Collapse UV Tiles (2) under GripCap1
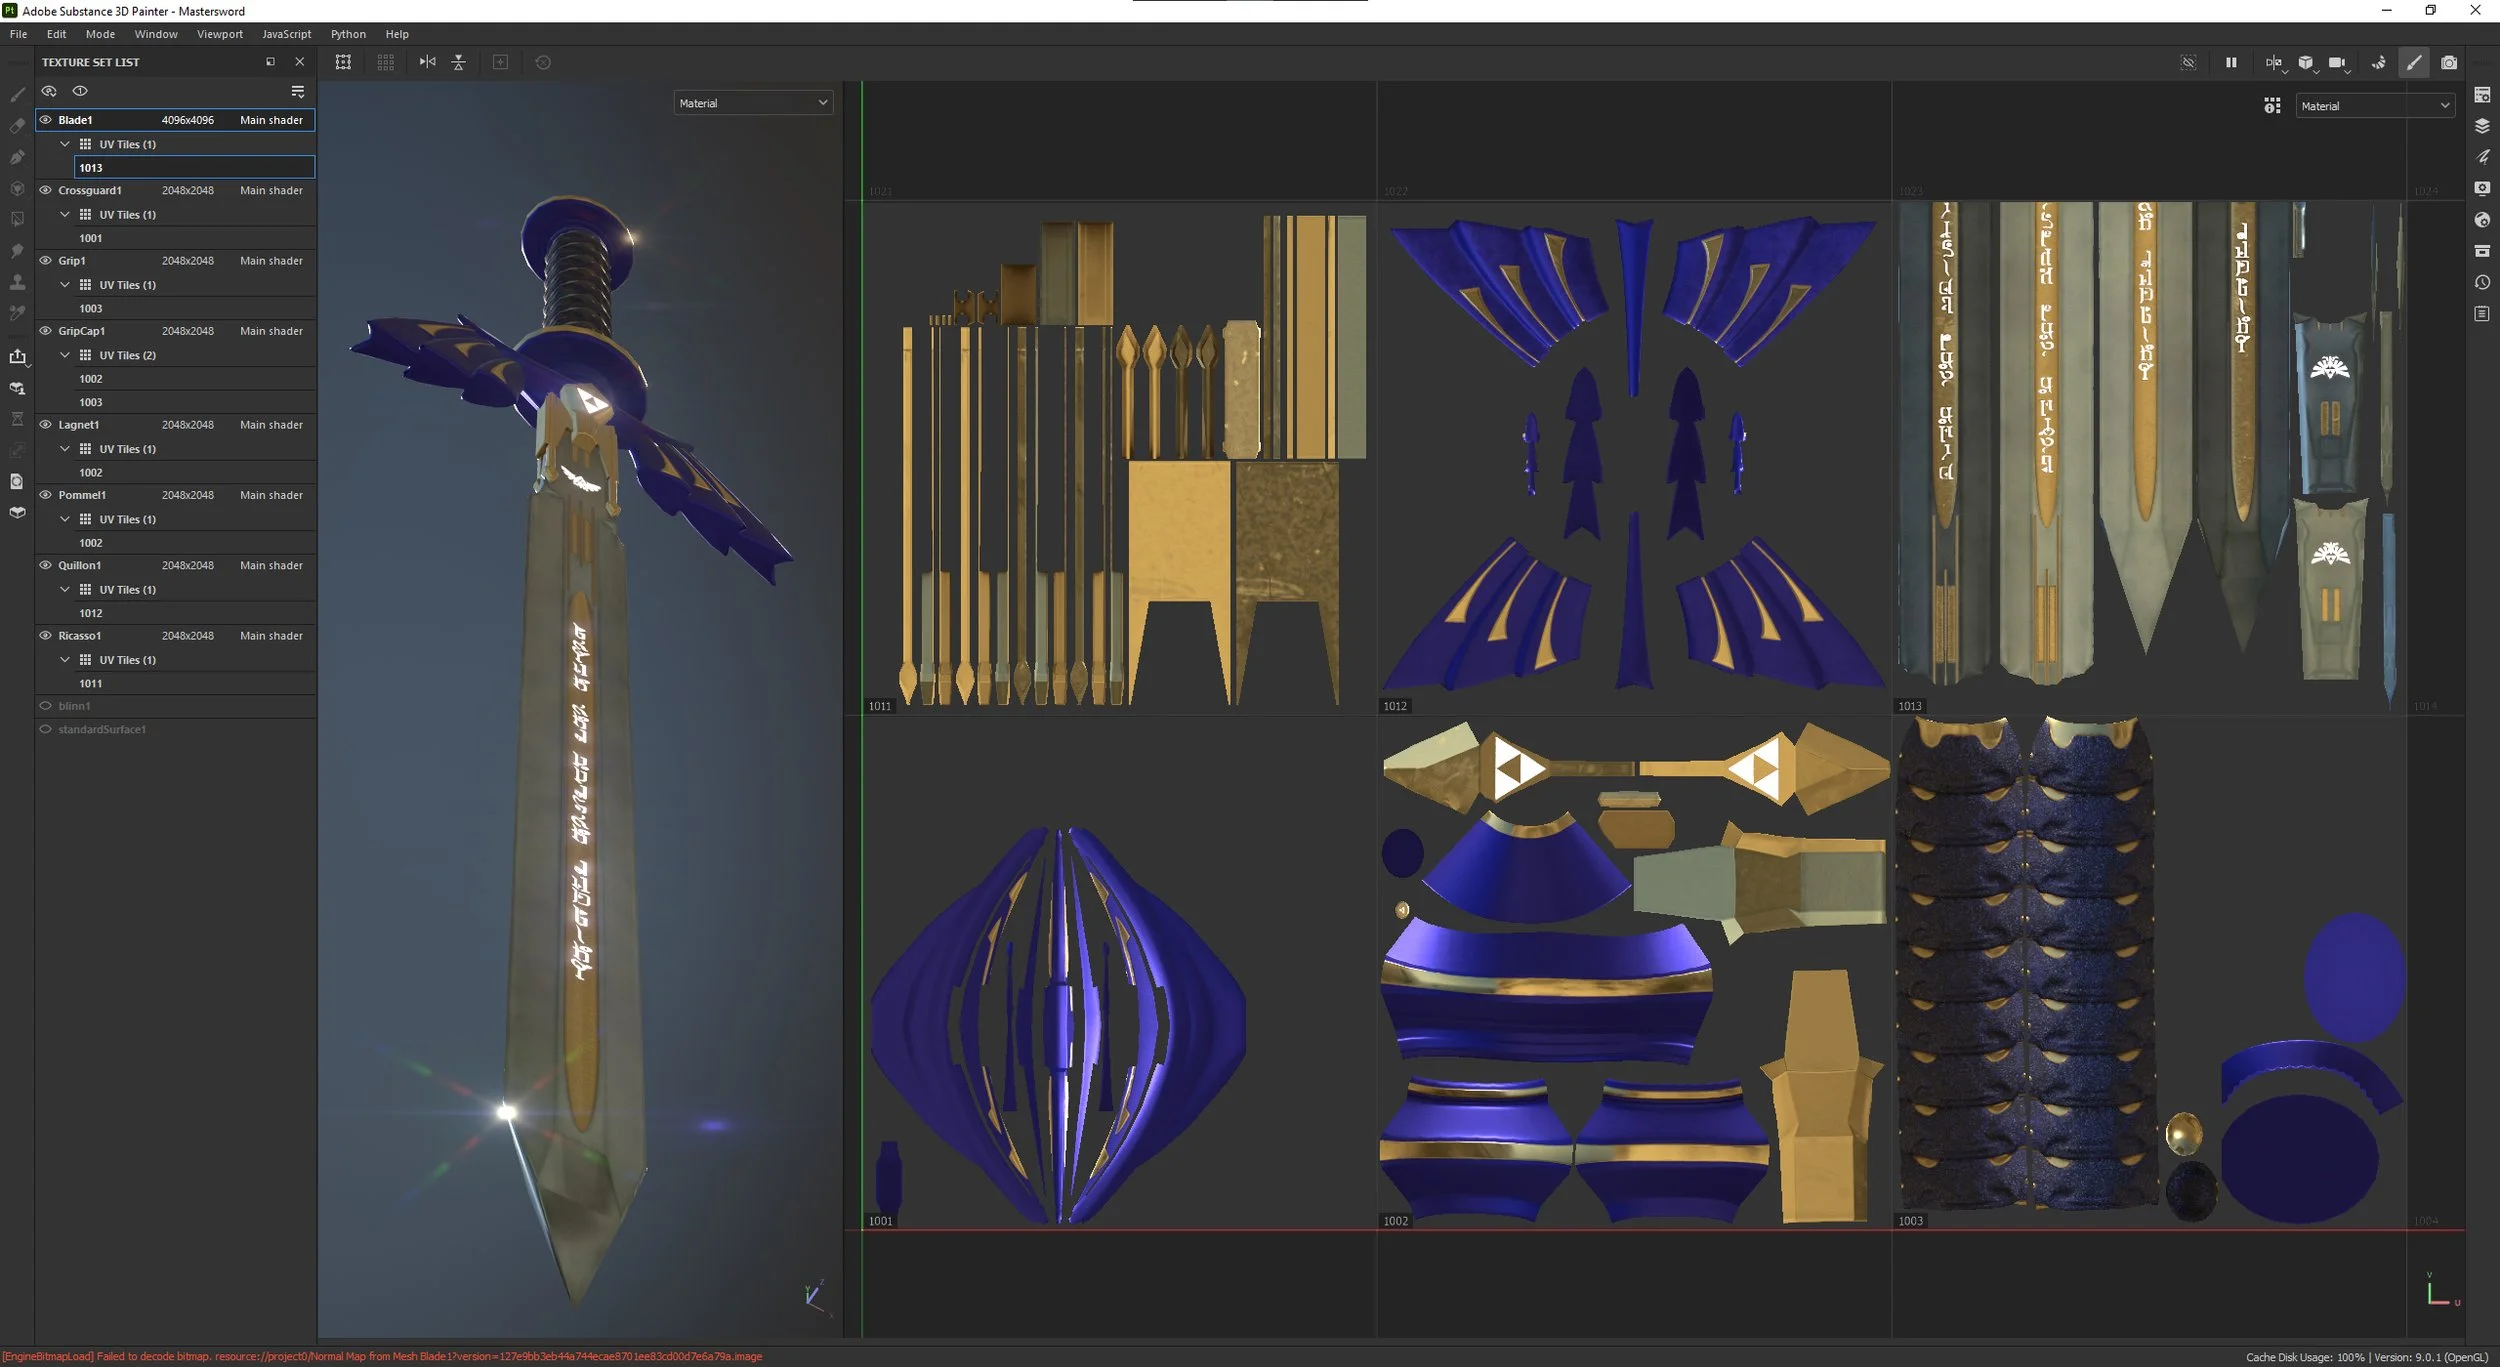 click(x=65, y=355)
